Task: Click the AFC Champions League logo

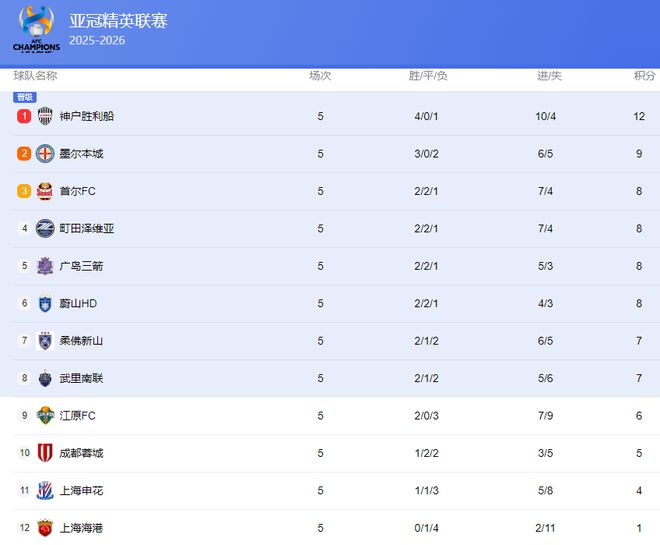Action: [x=36, y=30]
